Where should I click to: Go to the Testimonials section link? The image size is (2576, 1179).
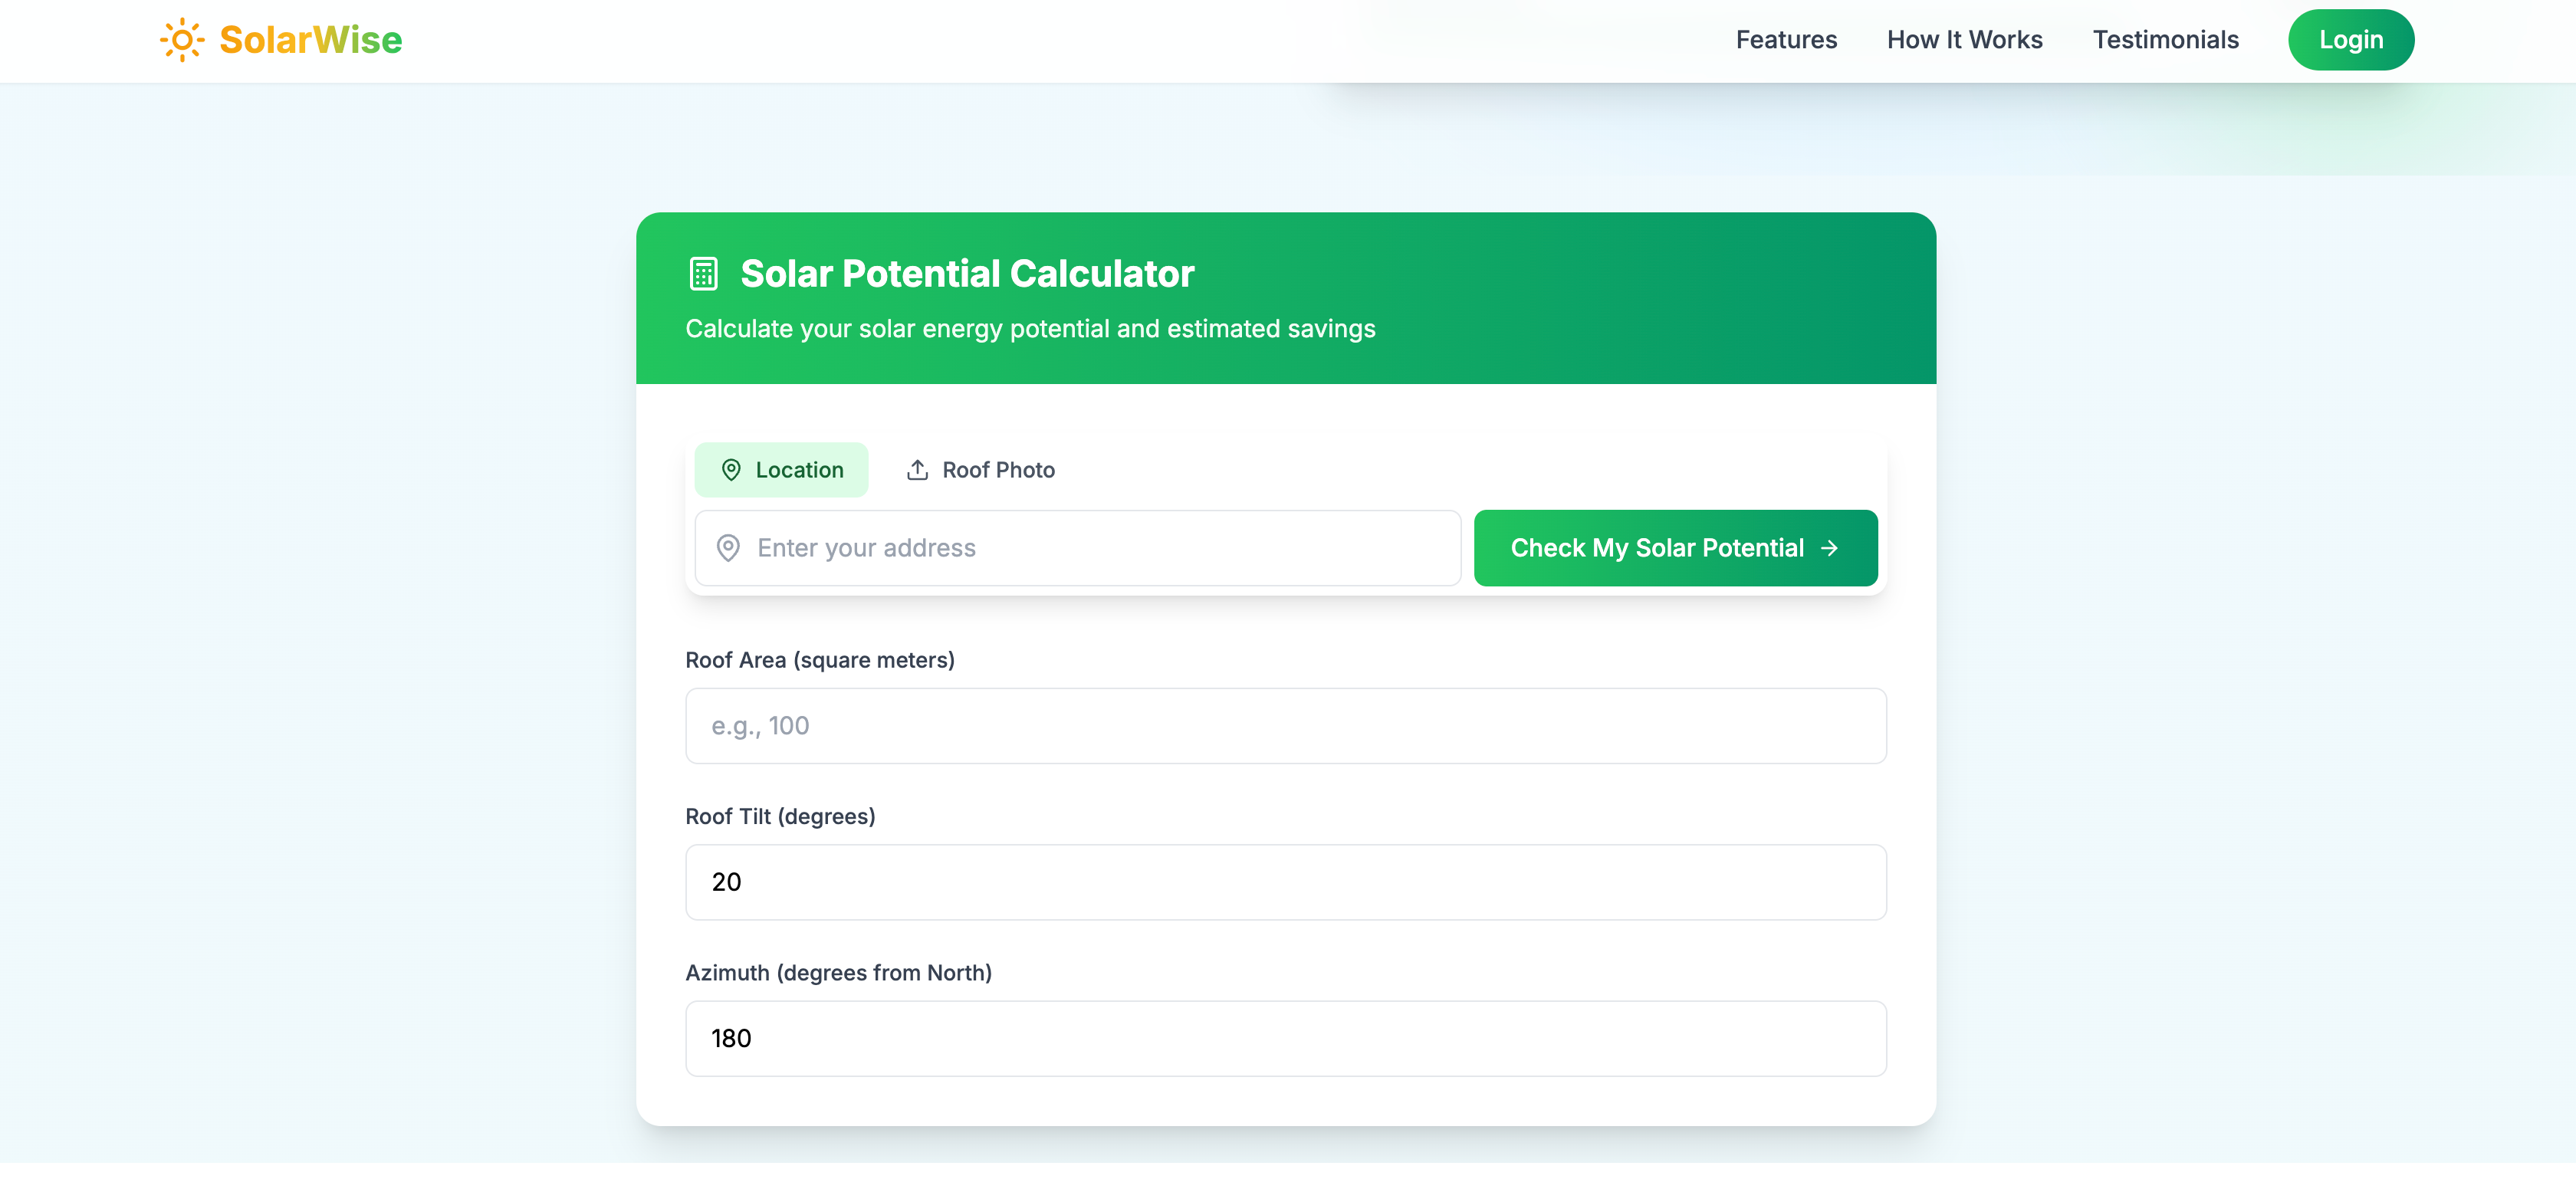click(x=2165, y=40)
